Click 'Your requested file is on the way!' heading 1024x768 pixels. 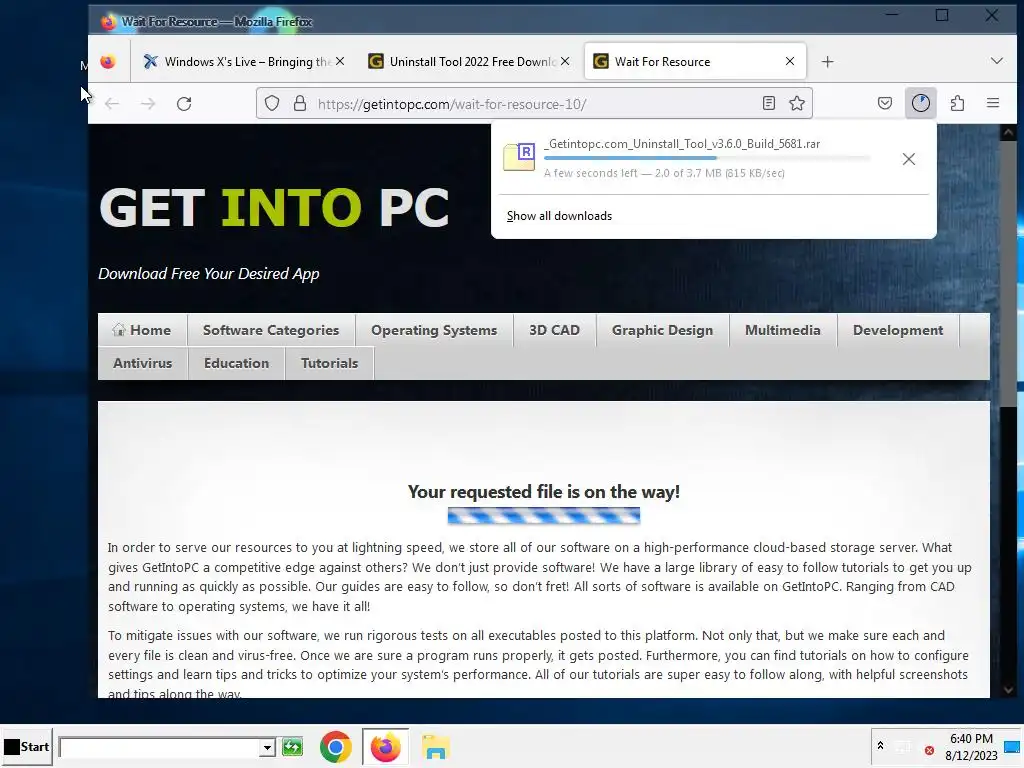tap(543, 492)
